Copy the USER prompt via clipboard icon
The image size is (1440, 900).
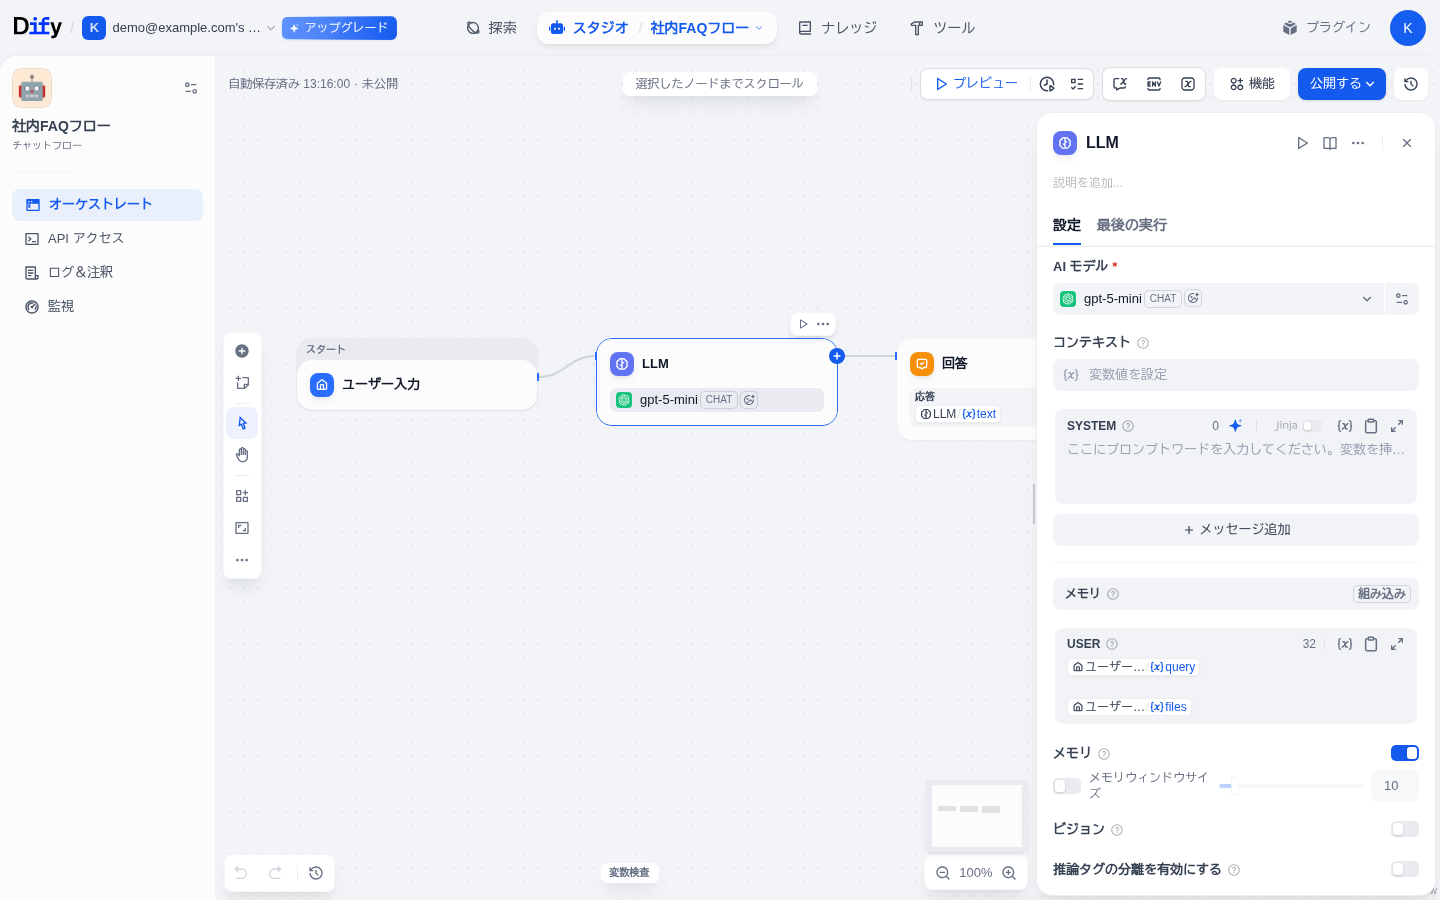pos(1371,644)
